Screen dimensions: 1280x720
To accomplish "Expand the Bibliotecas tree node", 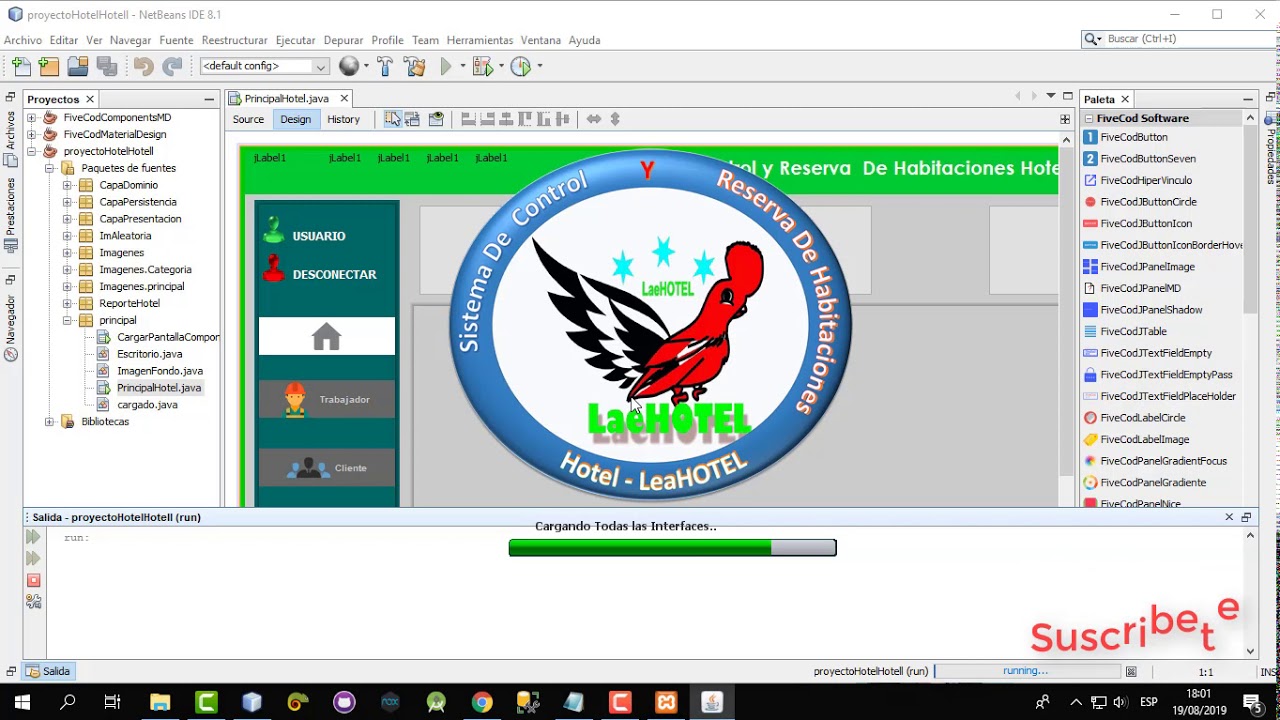I will 49,422.
